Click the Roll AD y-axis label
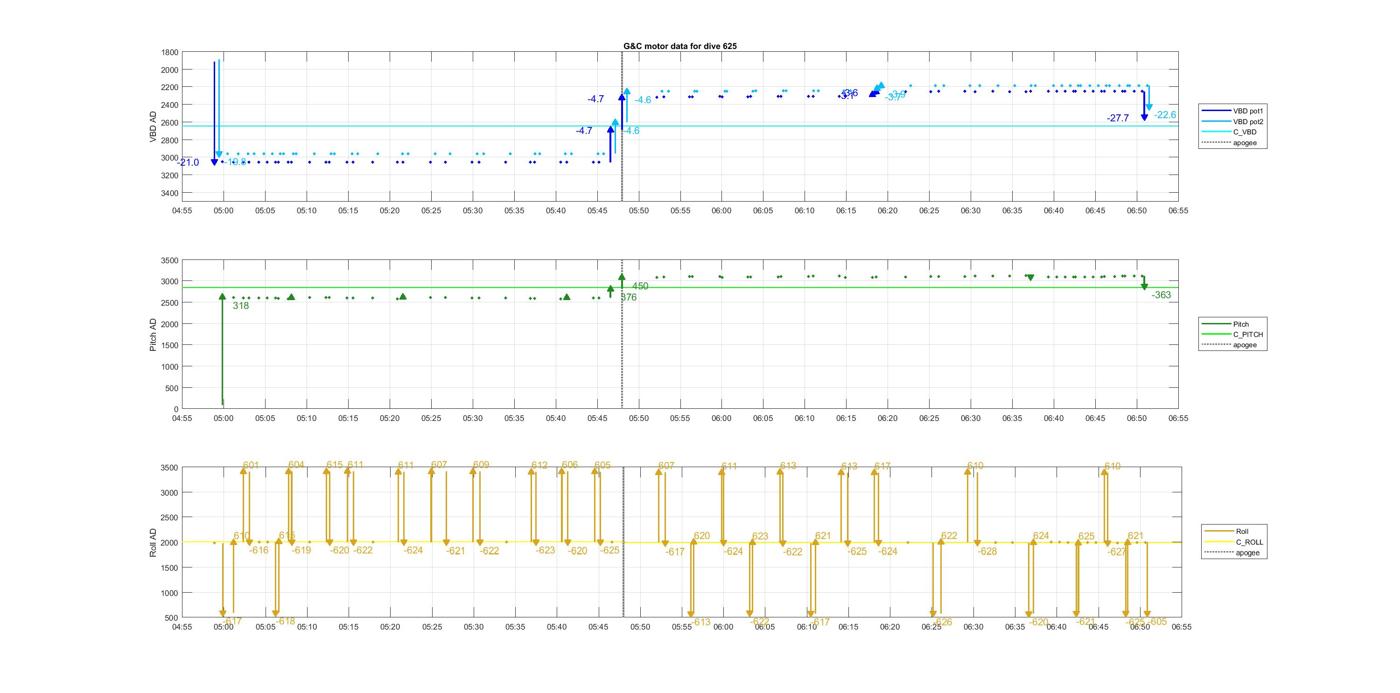Viewport: 1400px width, 693px height. (153, 542)
